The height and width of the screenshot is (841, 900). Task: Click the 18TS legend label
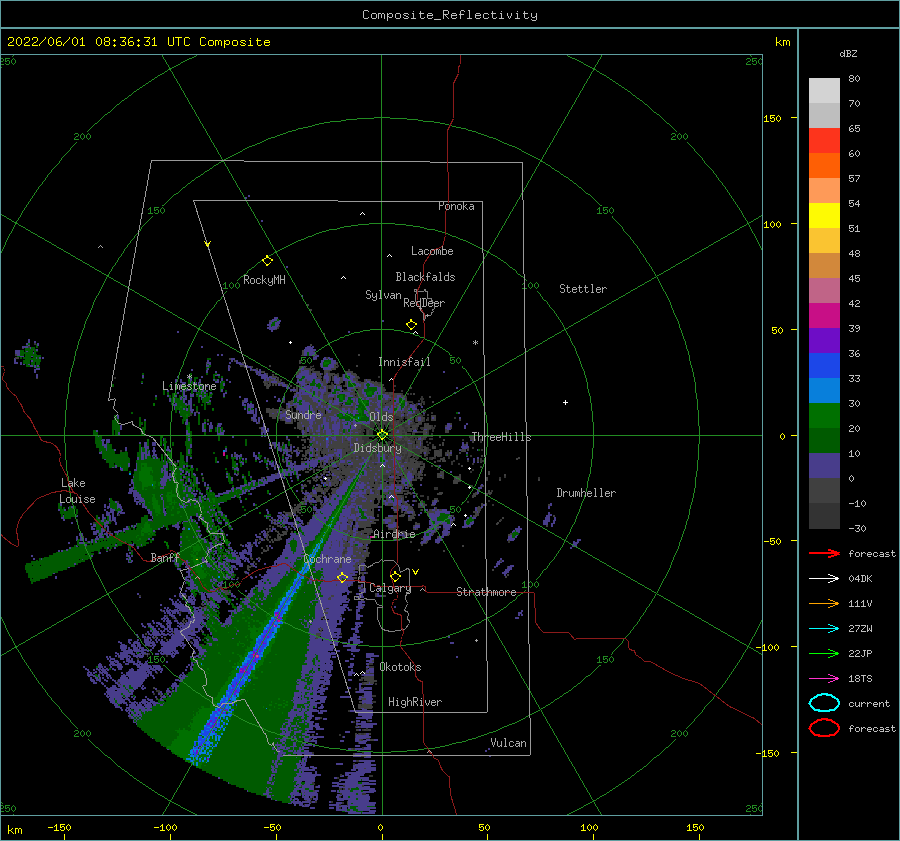(860, 679)
